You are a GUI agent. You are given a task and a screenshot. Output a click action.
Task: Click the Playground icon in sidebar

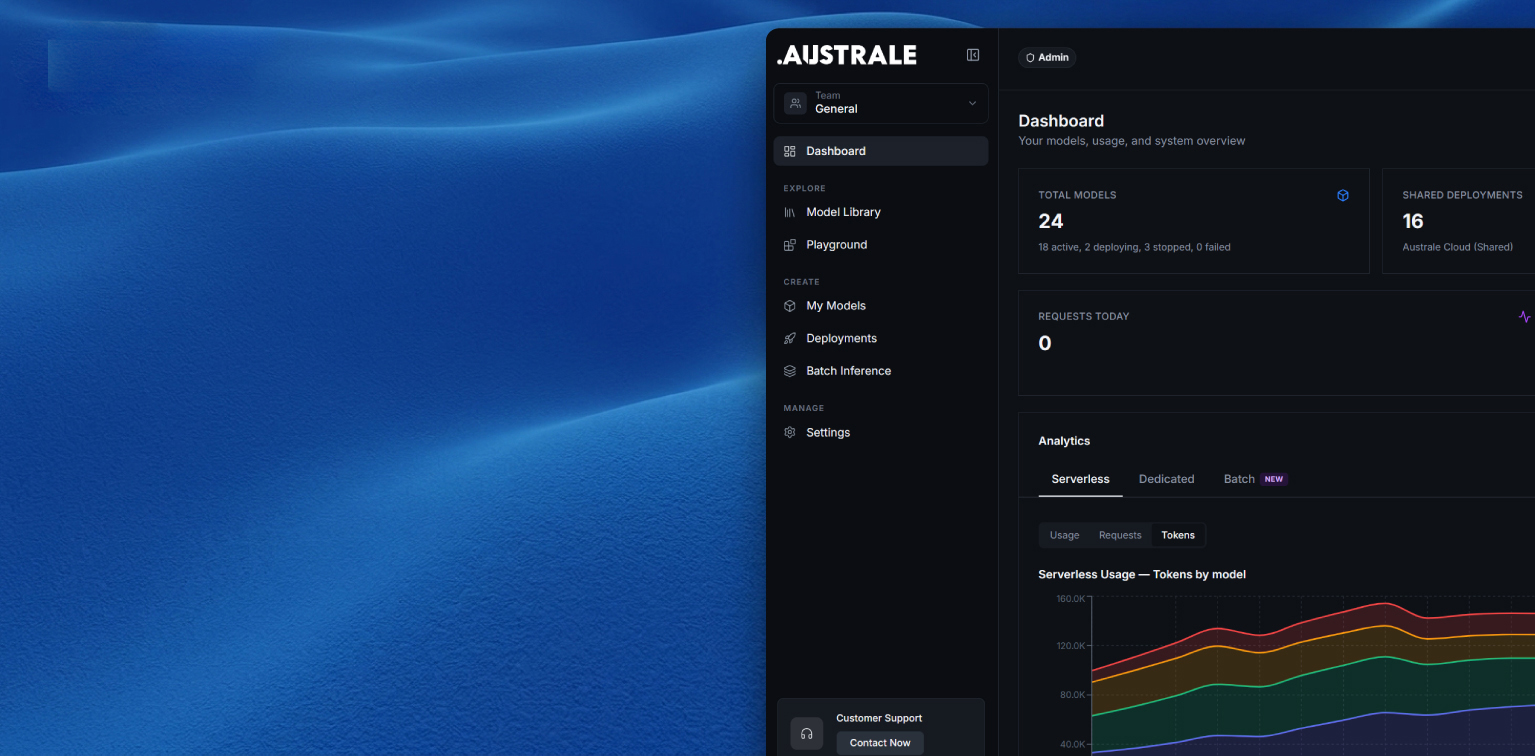[790, 245]
